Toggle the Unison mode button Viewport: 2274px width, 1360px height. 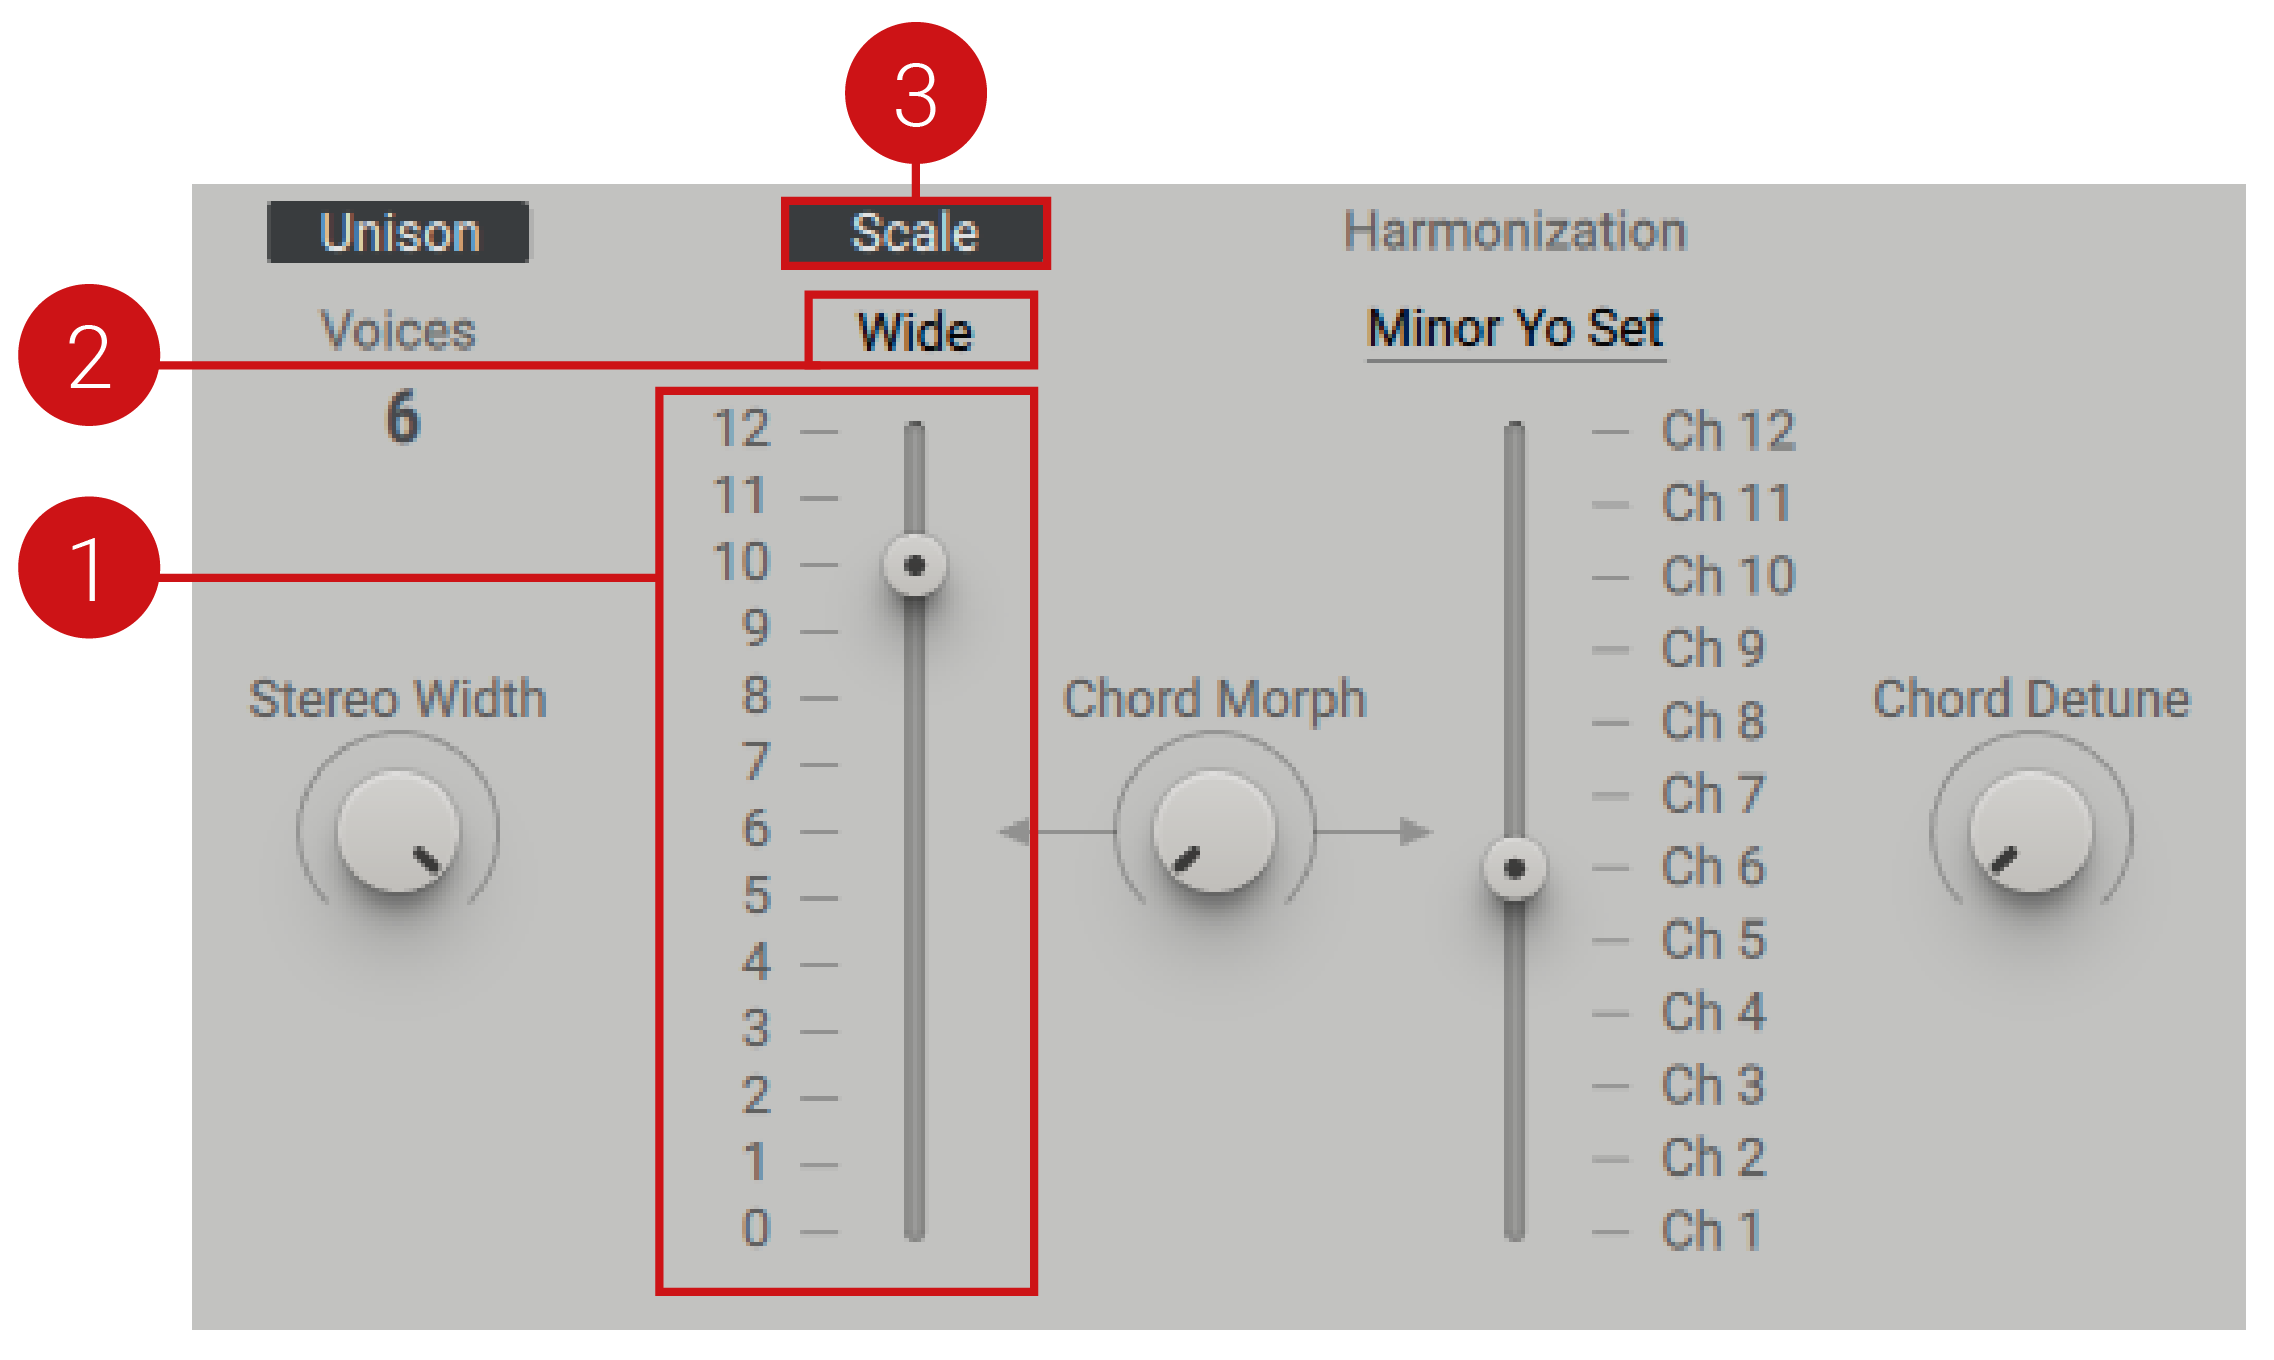(x=398, y=232)
